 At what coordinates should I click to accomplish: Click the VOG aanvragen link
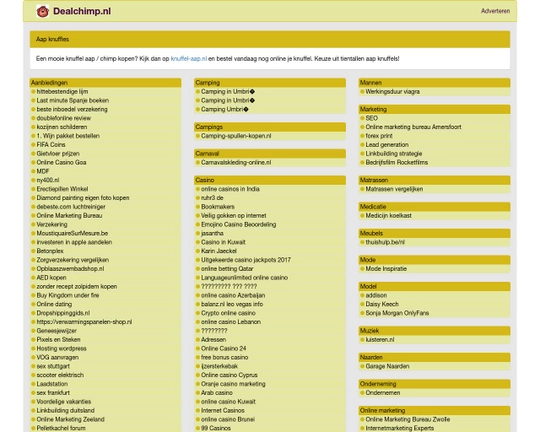pyautogui.click(x=58, y=357)
